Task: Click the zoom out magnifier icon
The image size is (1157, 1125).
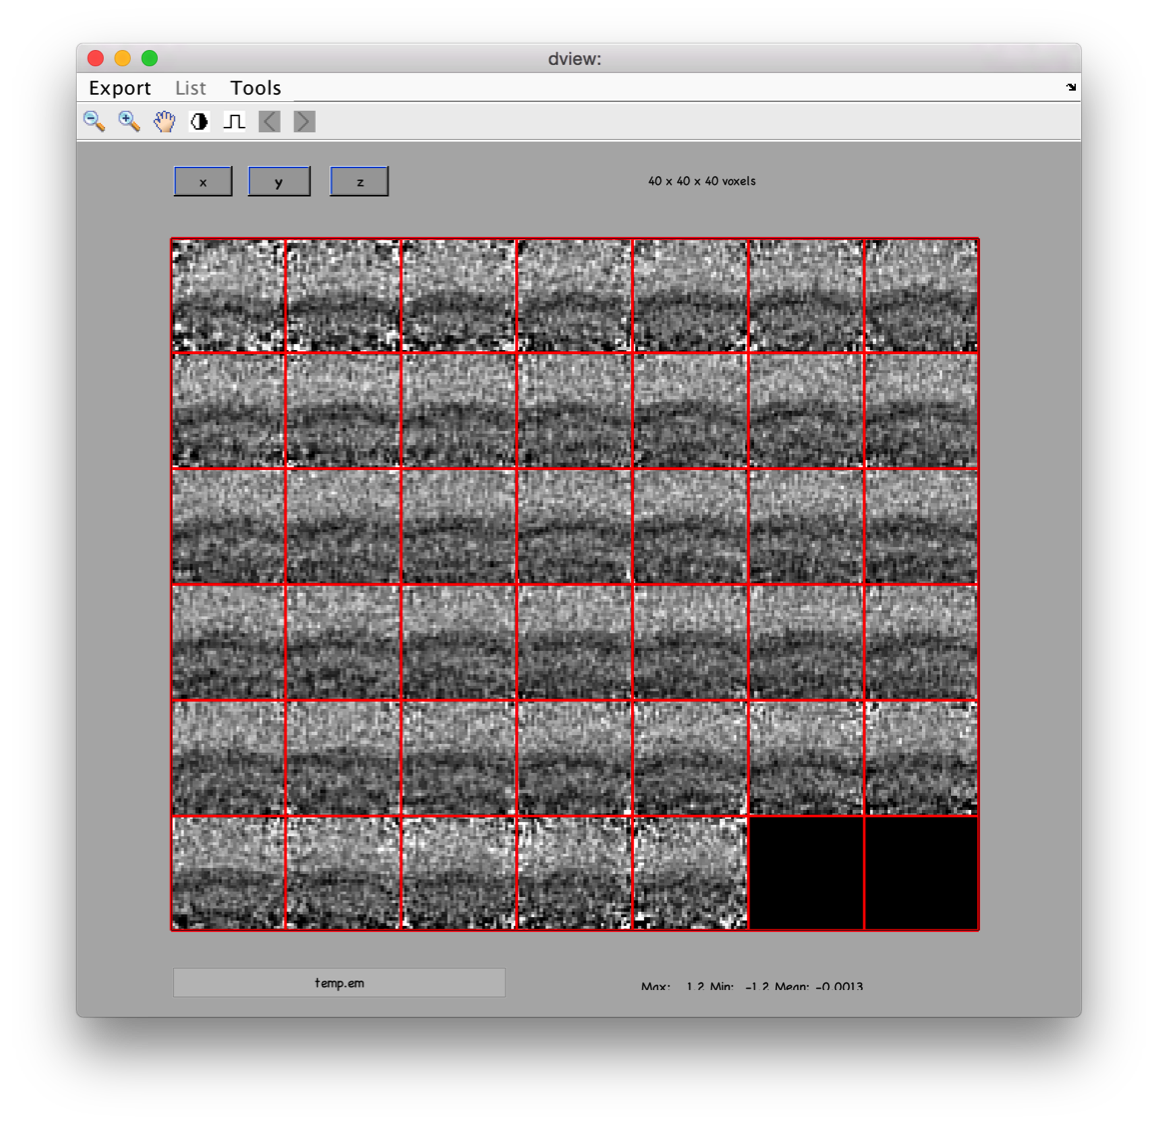Action: point(94,122)
